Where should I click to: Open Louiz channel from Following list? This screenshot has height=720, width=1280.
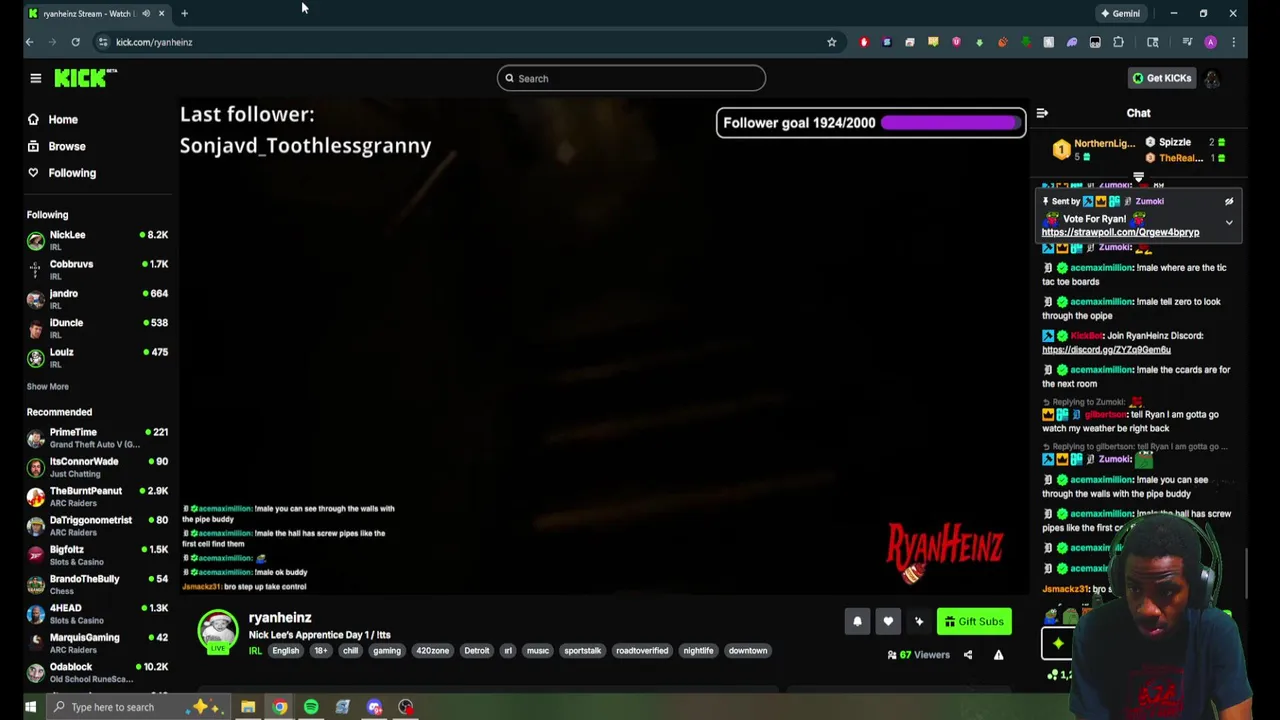tap(97, 357)
